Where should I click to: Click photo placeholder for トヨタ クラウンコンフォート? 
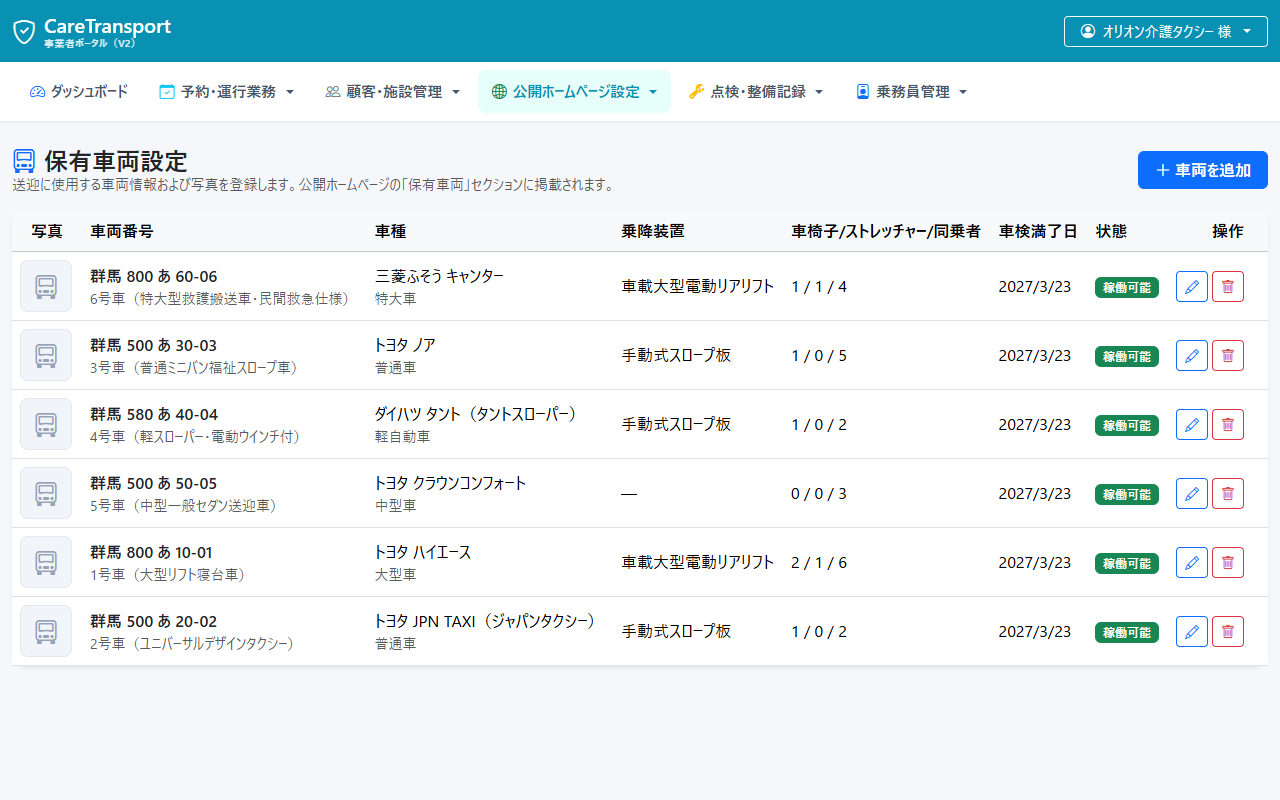pos(46,494)
